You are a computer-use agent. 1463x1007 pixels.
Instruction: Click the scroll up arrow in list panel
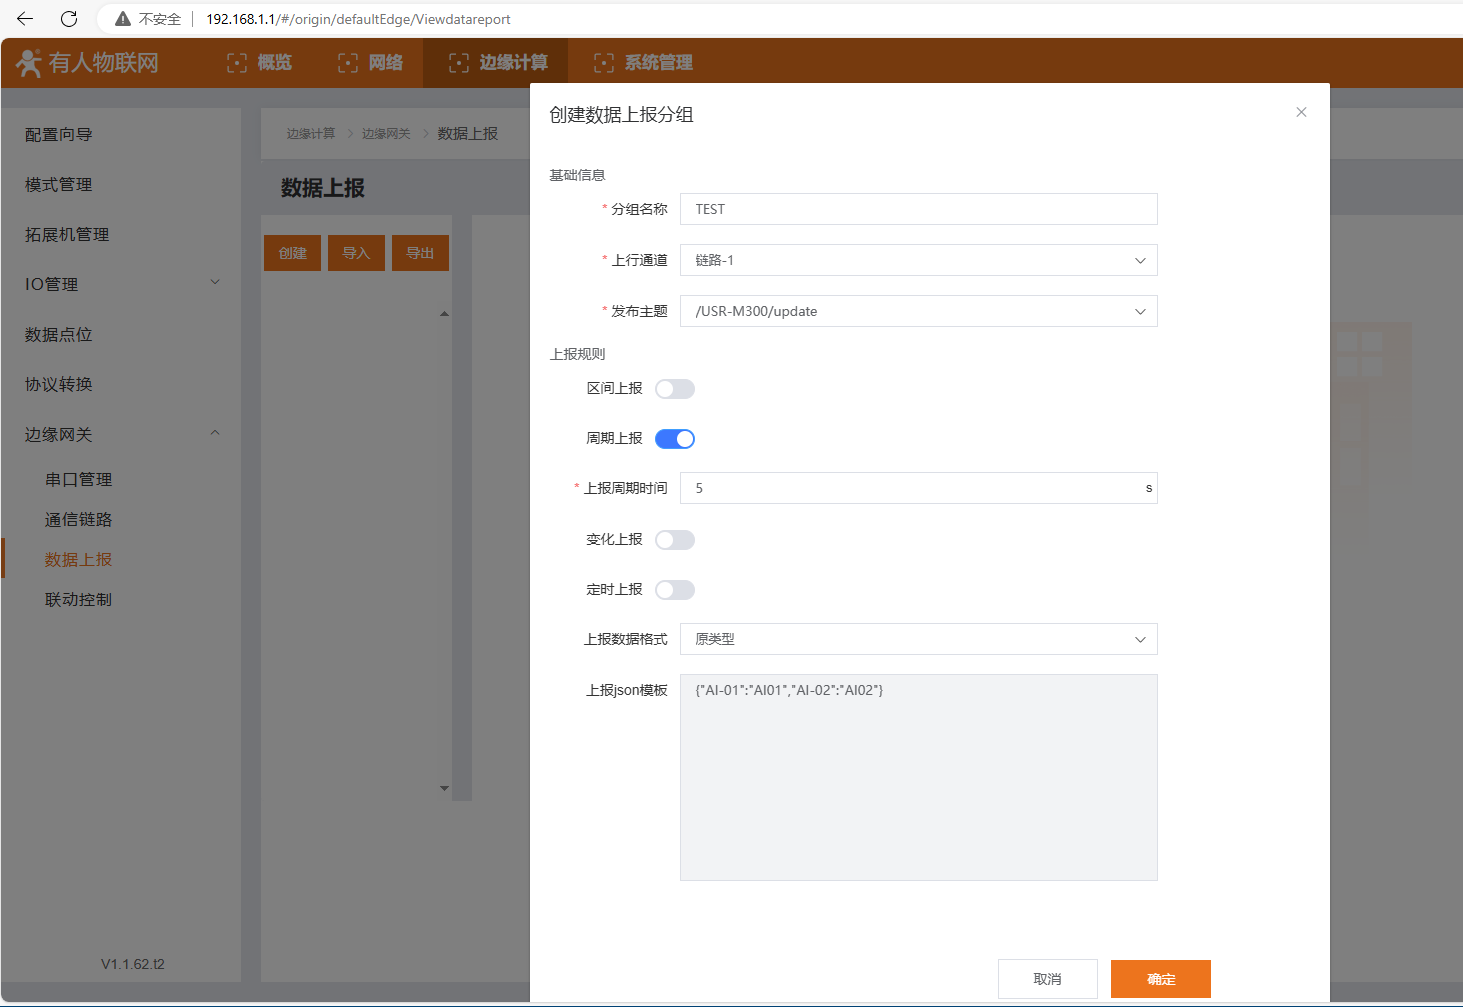point(444,314)
